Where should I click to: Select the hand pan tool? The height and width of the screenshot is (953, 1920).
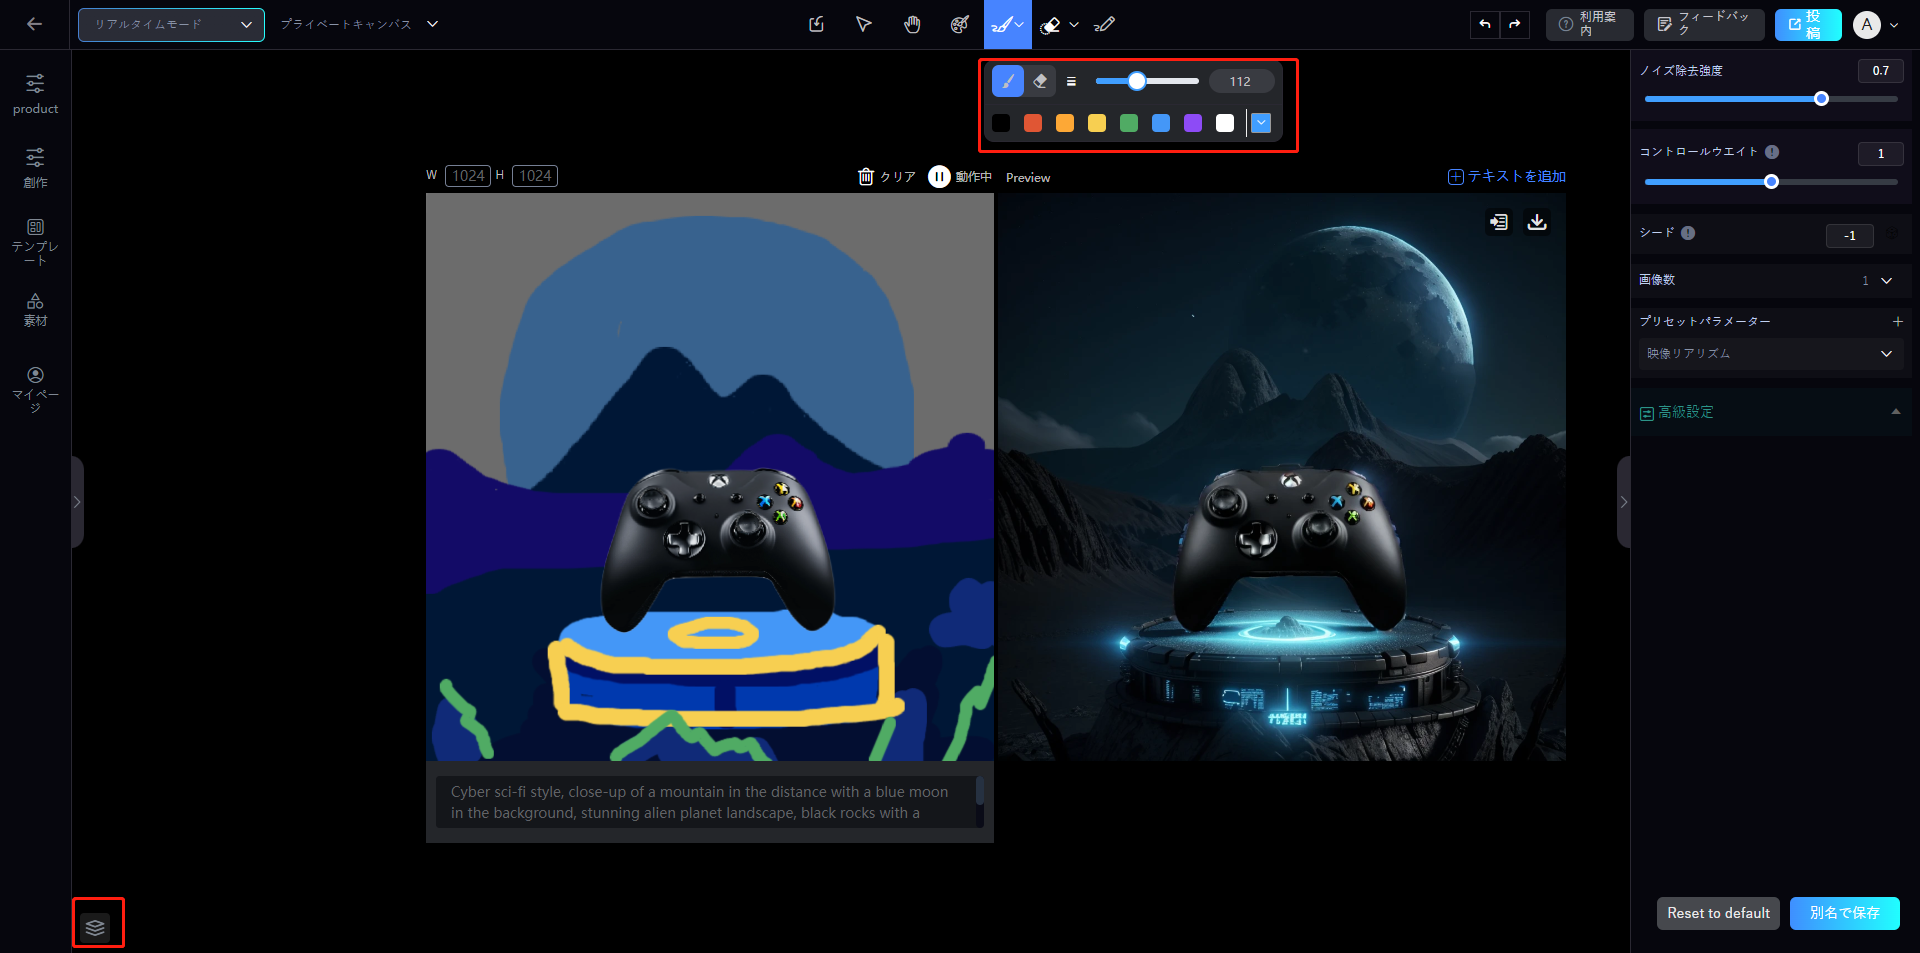(912, 25)
